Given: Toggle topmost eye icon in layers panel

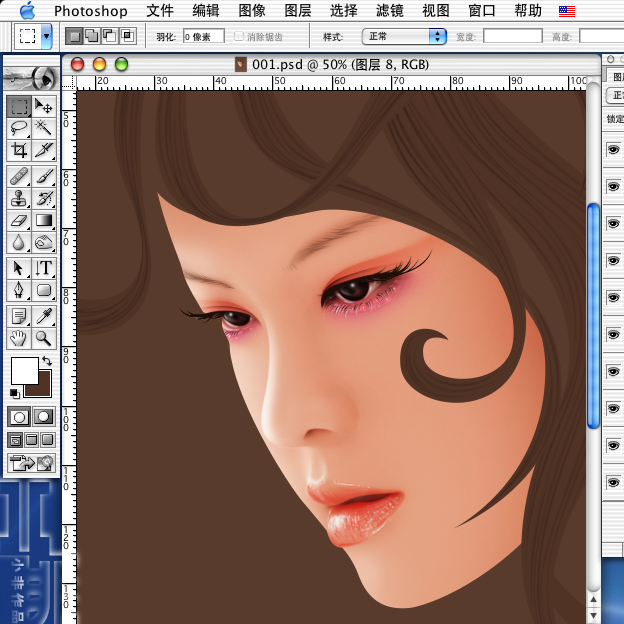Looking at the screenshot, I should (613, 150).
